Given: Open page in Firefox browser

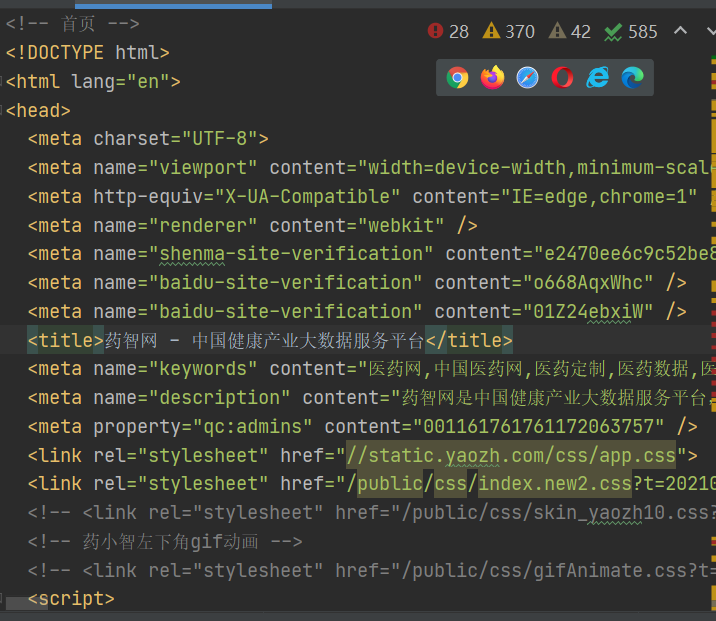Looking at the screenshot, I should point(492,78).
